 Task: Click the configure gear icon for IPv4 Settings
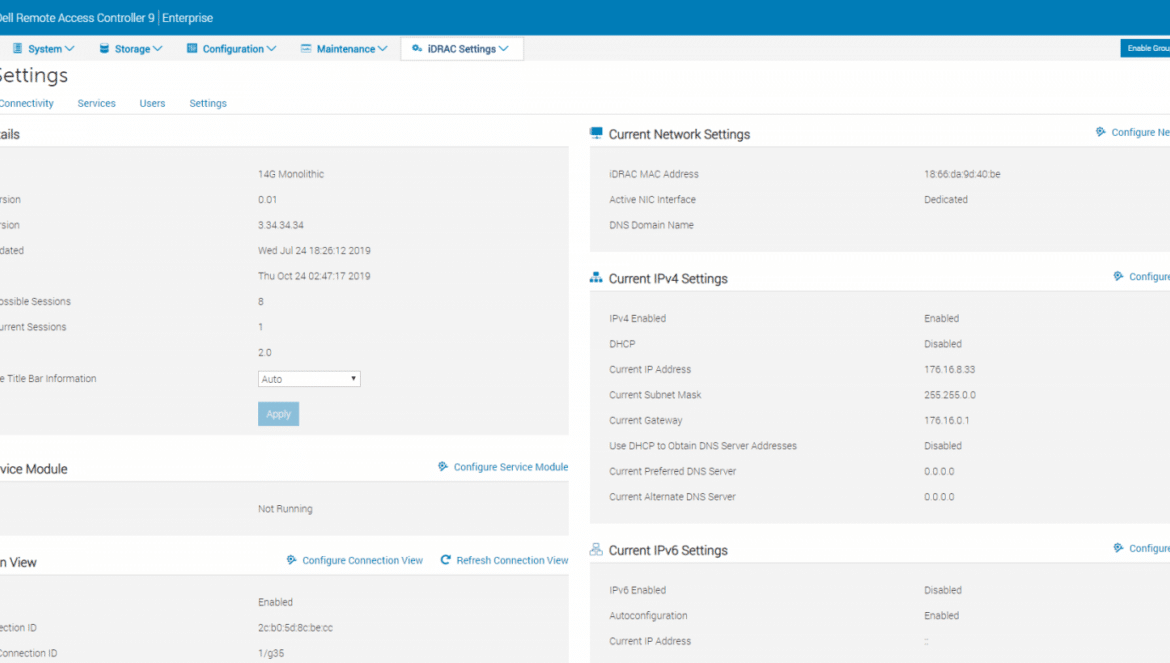(x=1119, y=276)
